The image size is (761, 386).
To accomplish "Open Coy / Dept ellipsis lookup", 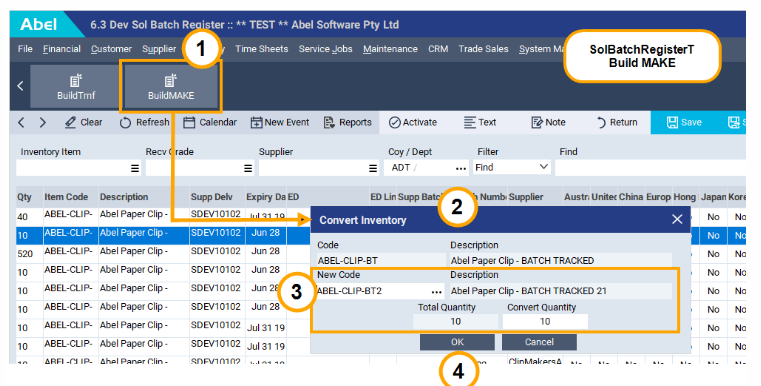I will coord(461,168).
